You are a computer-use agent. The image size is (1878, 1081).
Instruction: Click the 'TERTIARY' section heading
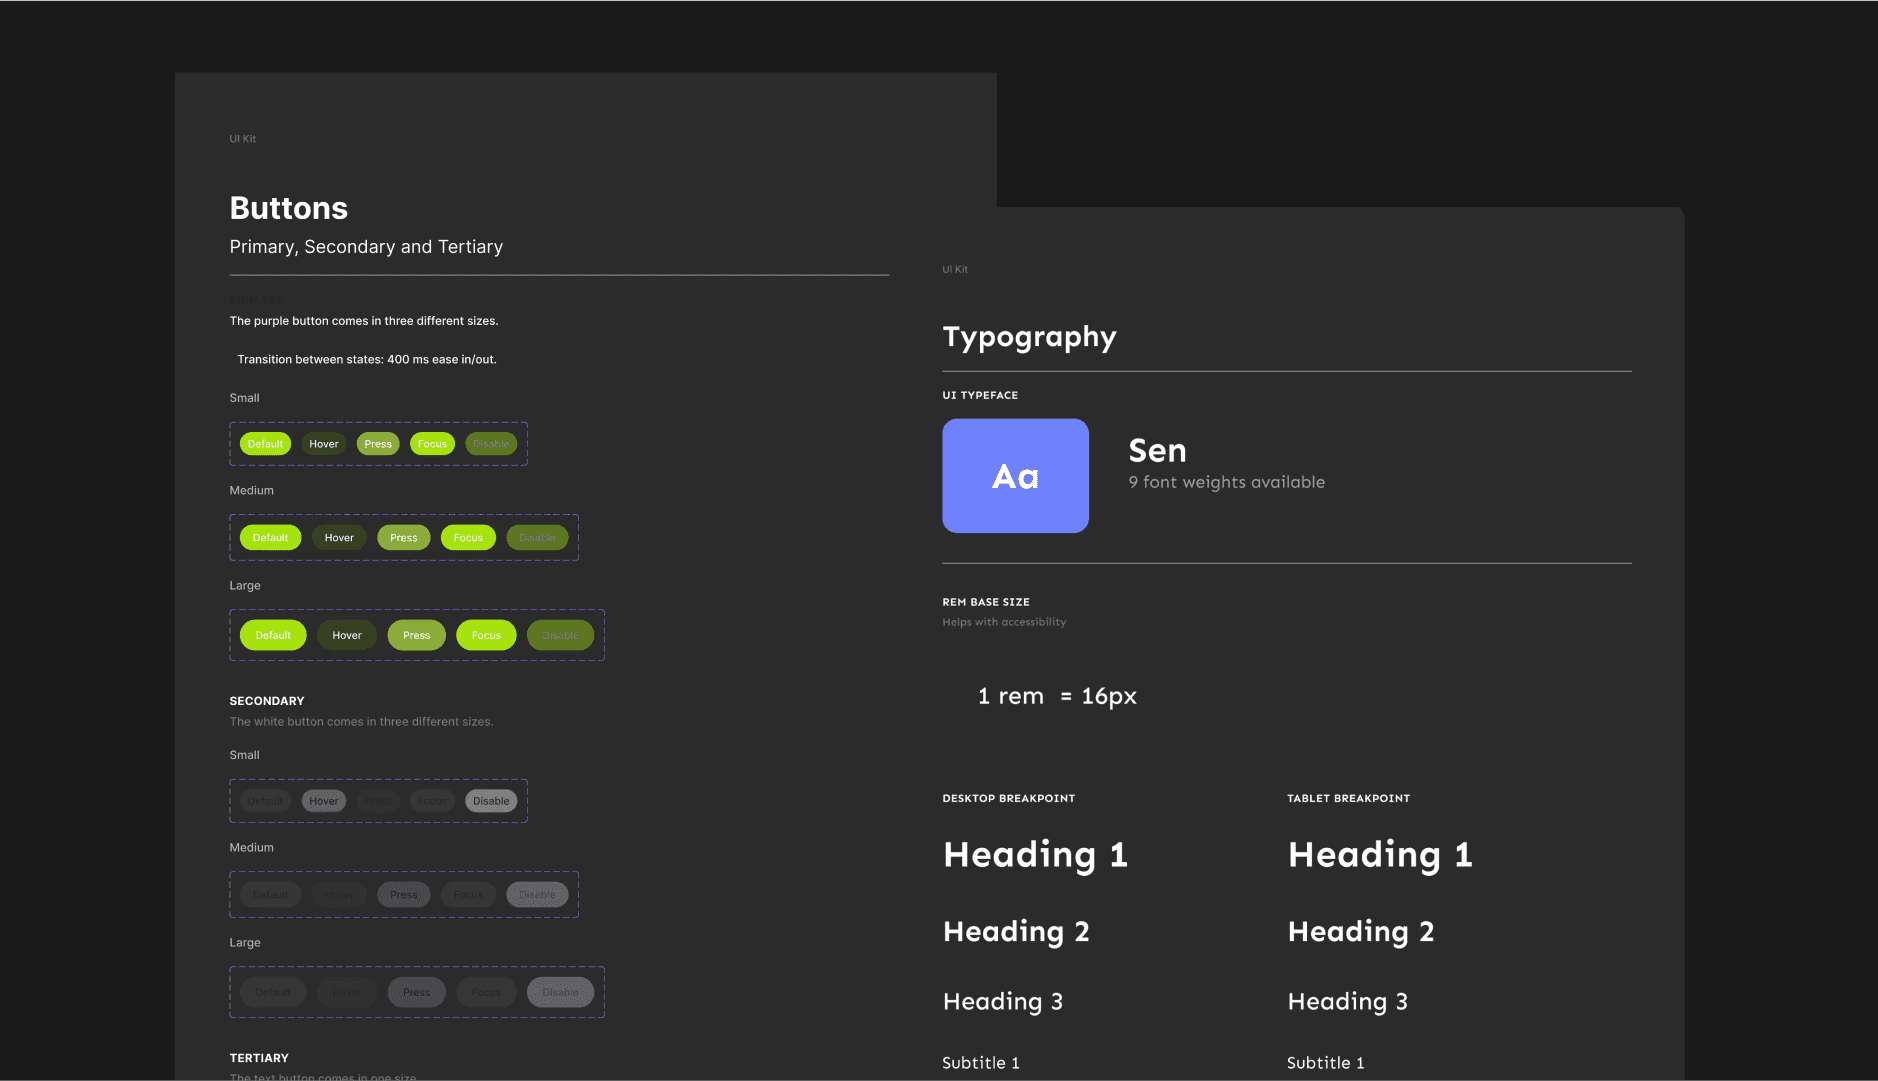259,1058
